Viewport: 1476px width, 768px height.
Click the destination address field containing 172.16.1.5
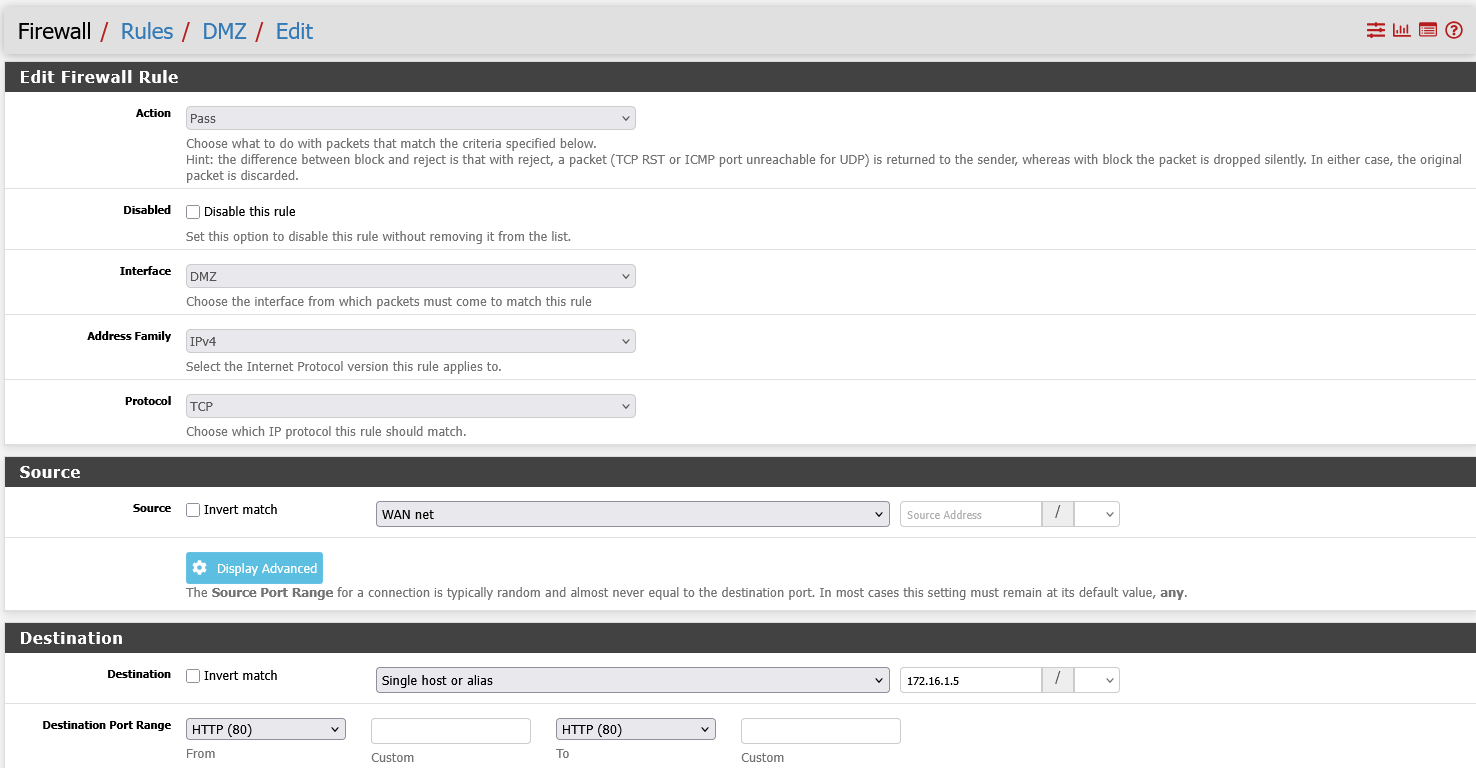[969, 679]
